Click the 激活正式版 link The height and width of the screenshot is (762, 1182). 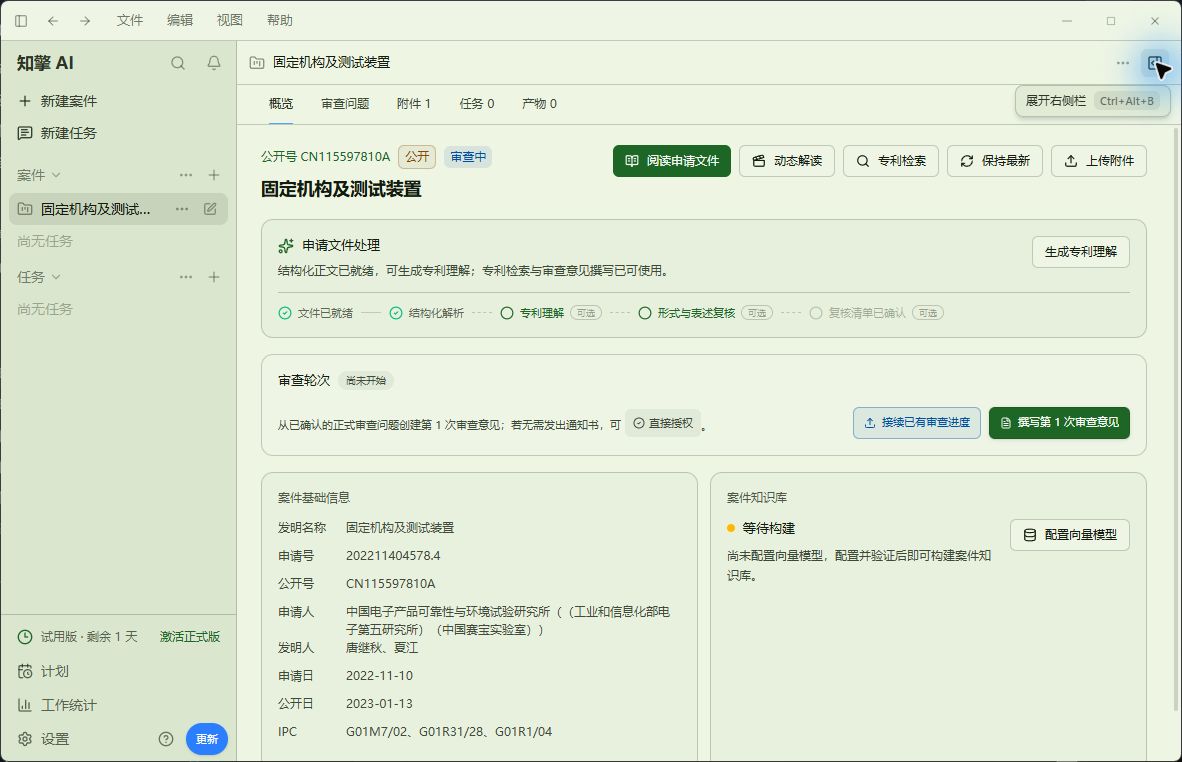190,637
